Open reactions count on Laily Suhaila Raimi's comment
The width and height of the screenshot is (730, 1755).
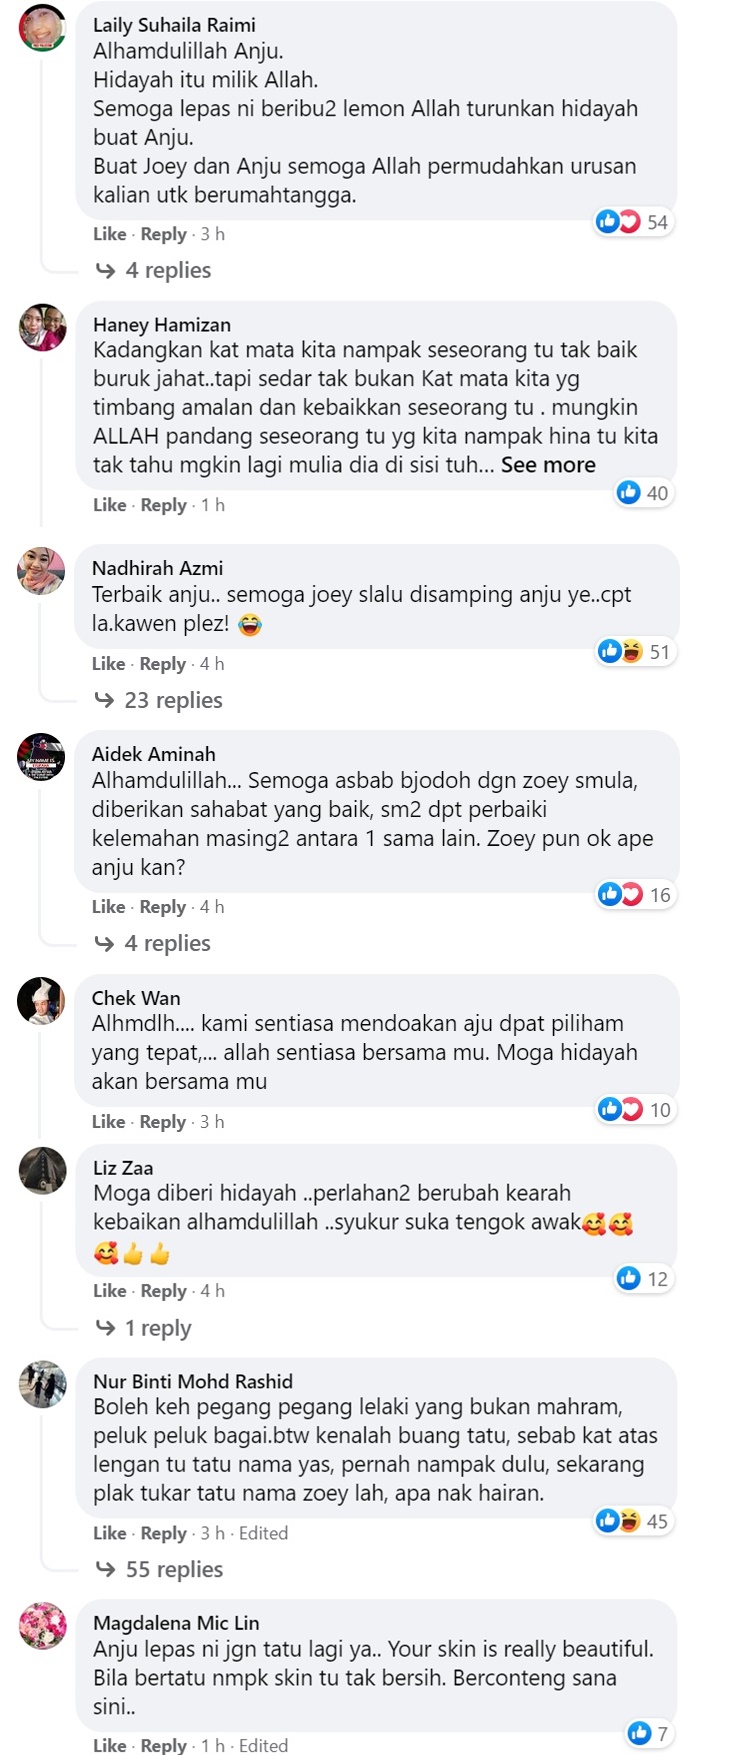[632, 222]
